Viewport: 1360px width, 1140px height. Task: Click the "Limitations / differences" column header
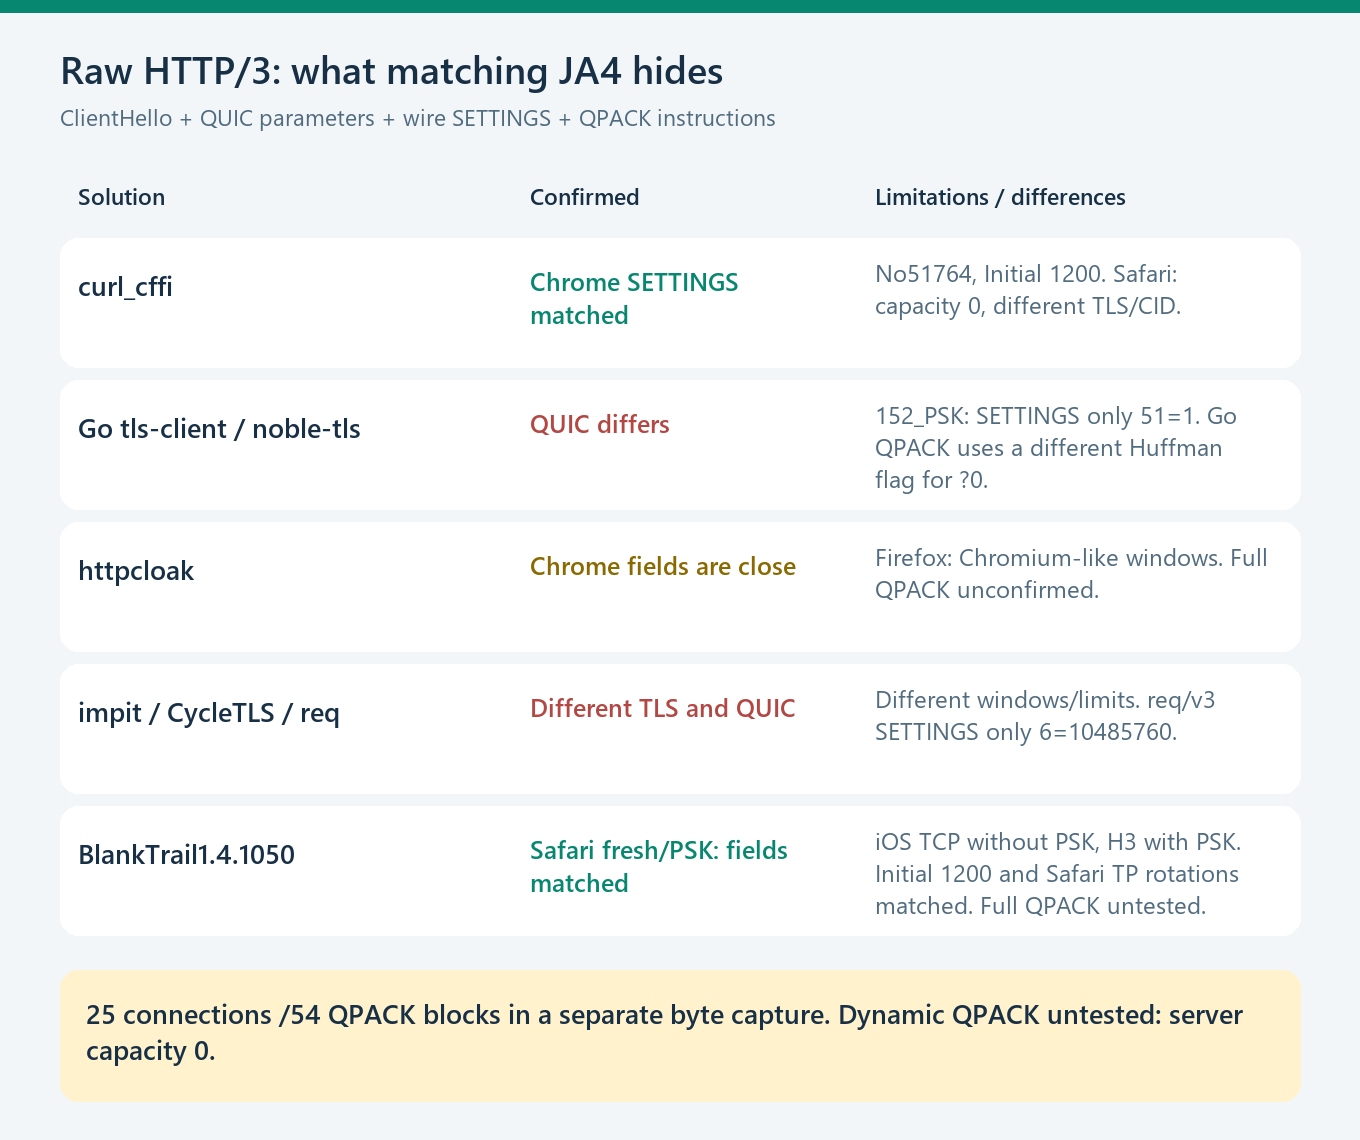coord(1000,197)
